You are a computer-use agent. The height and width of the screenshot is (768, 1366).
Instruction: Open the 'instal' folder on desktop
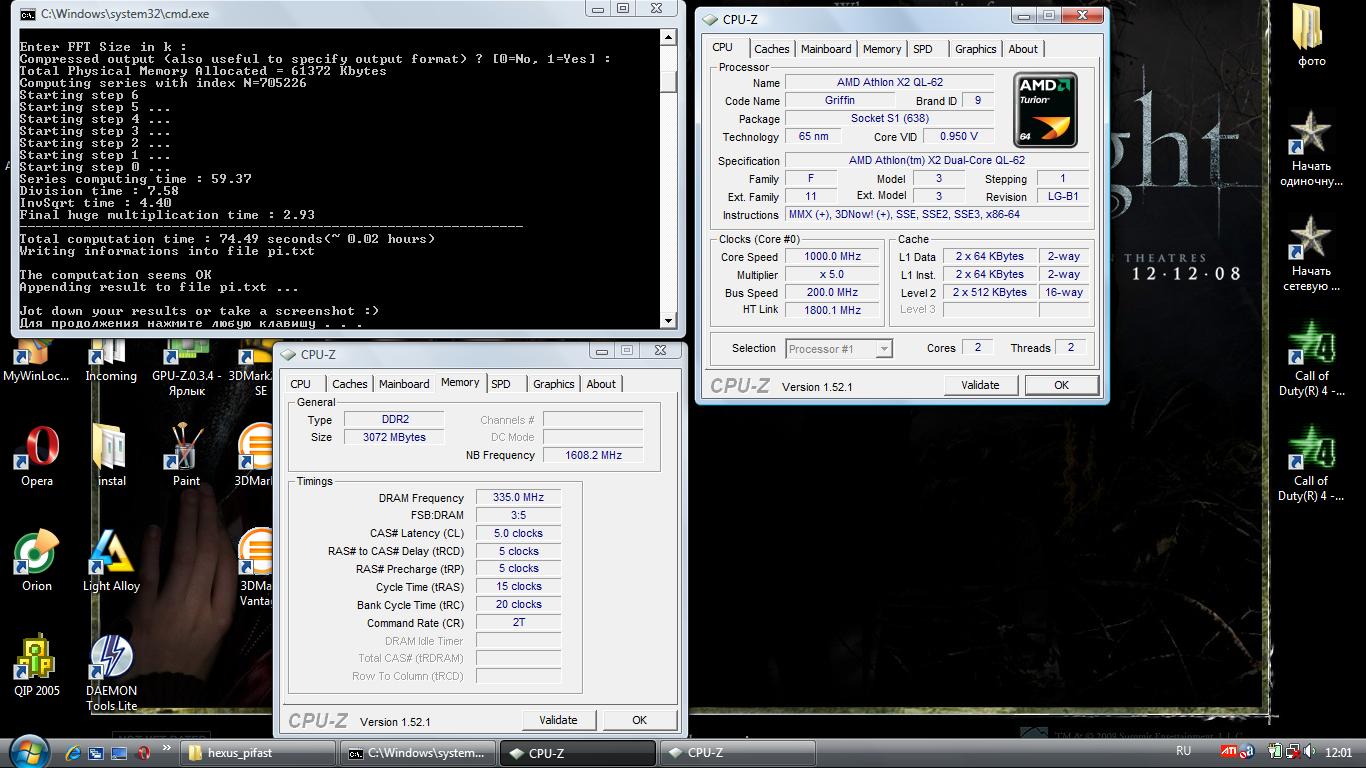(x=111, y=456)
